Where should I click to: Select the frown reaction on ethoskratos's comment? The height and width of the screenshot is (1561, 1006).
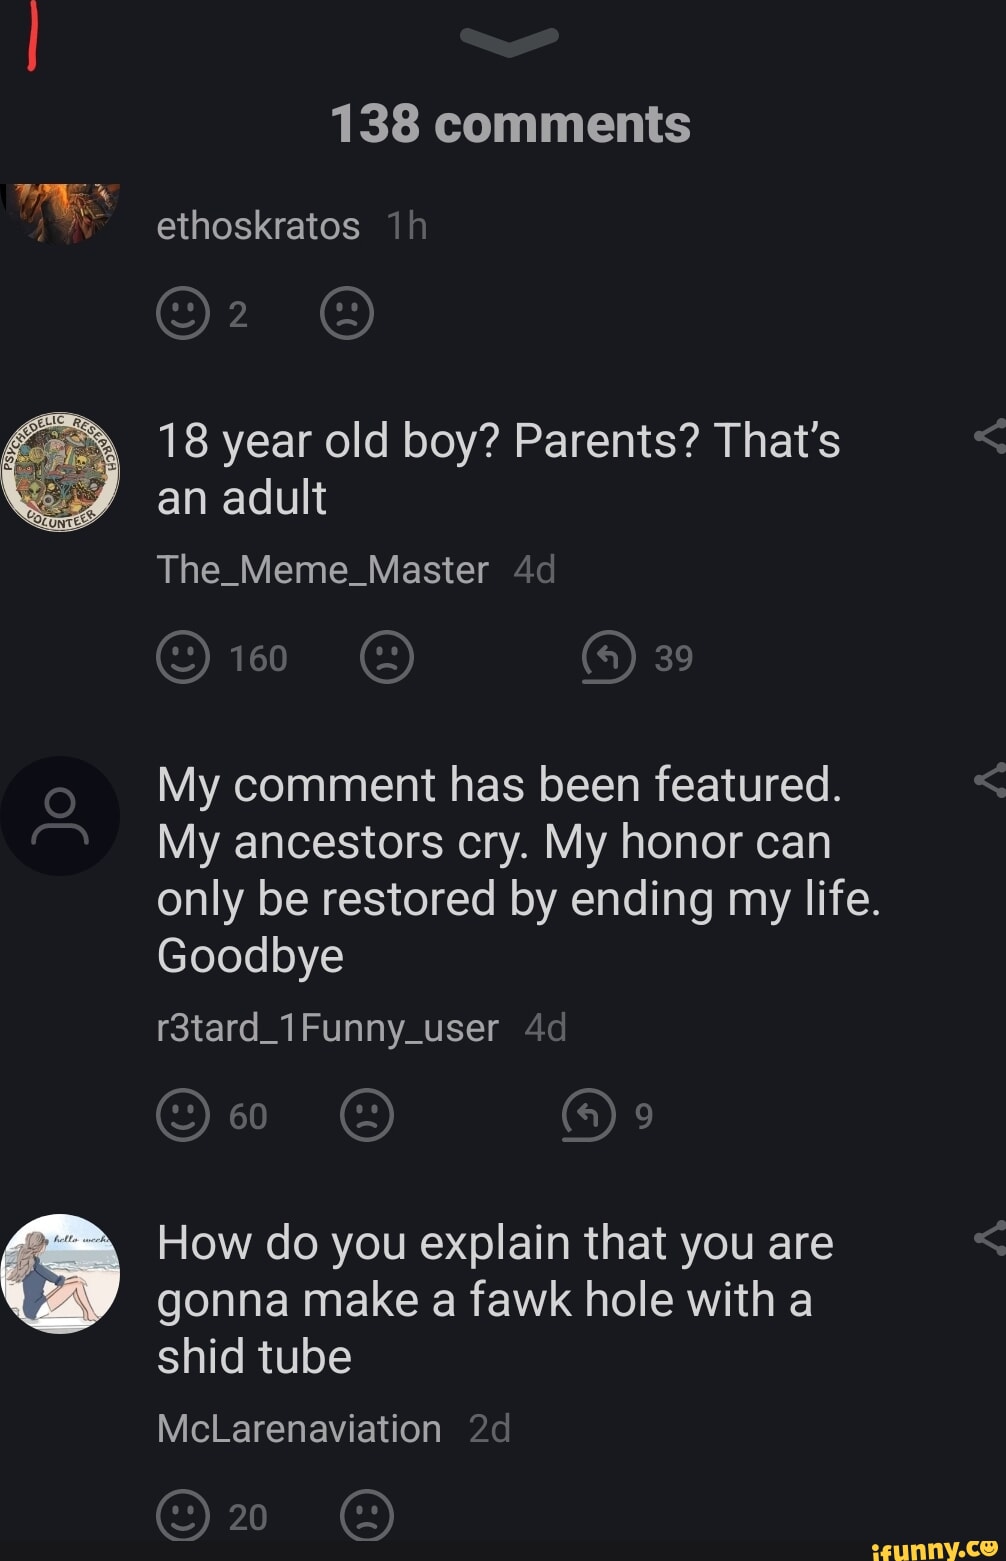346,312
